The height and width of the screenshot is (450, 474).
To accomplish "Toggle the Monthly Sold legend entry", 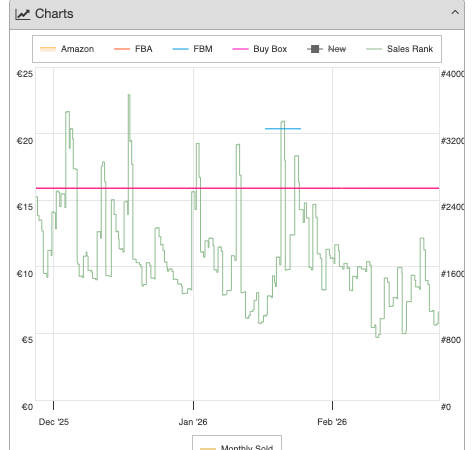I will pos(236,447).
